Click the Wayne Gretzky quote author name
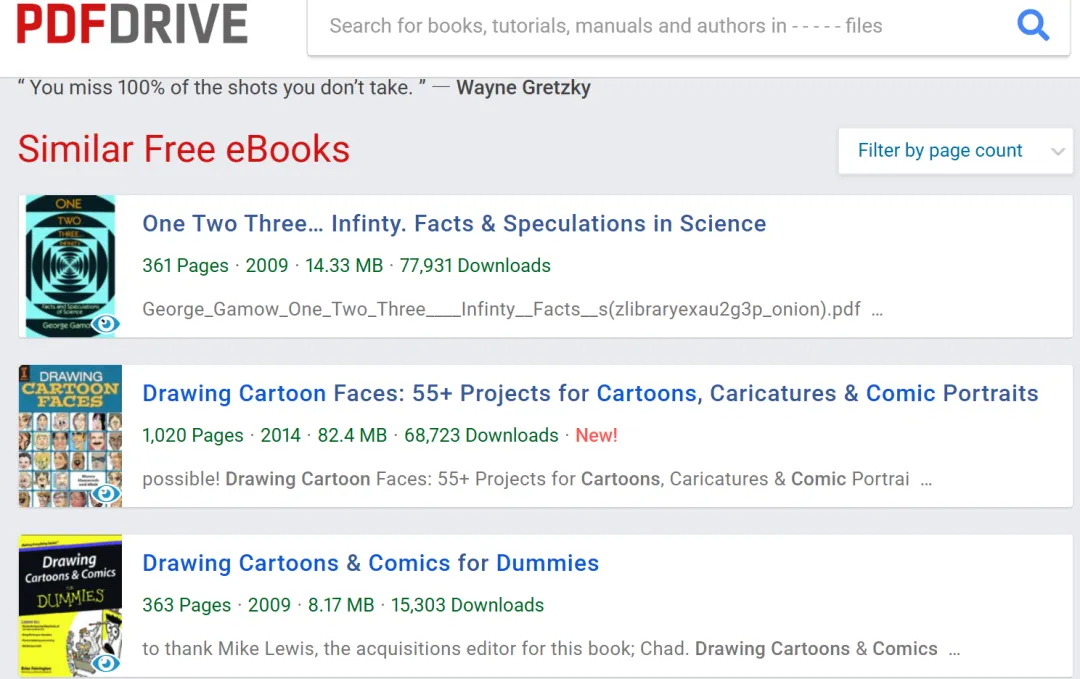 point(523,87)
